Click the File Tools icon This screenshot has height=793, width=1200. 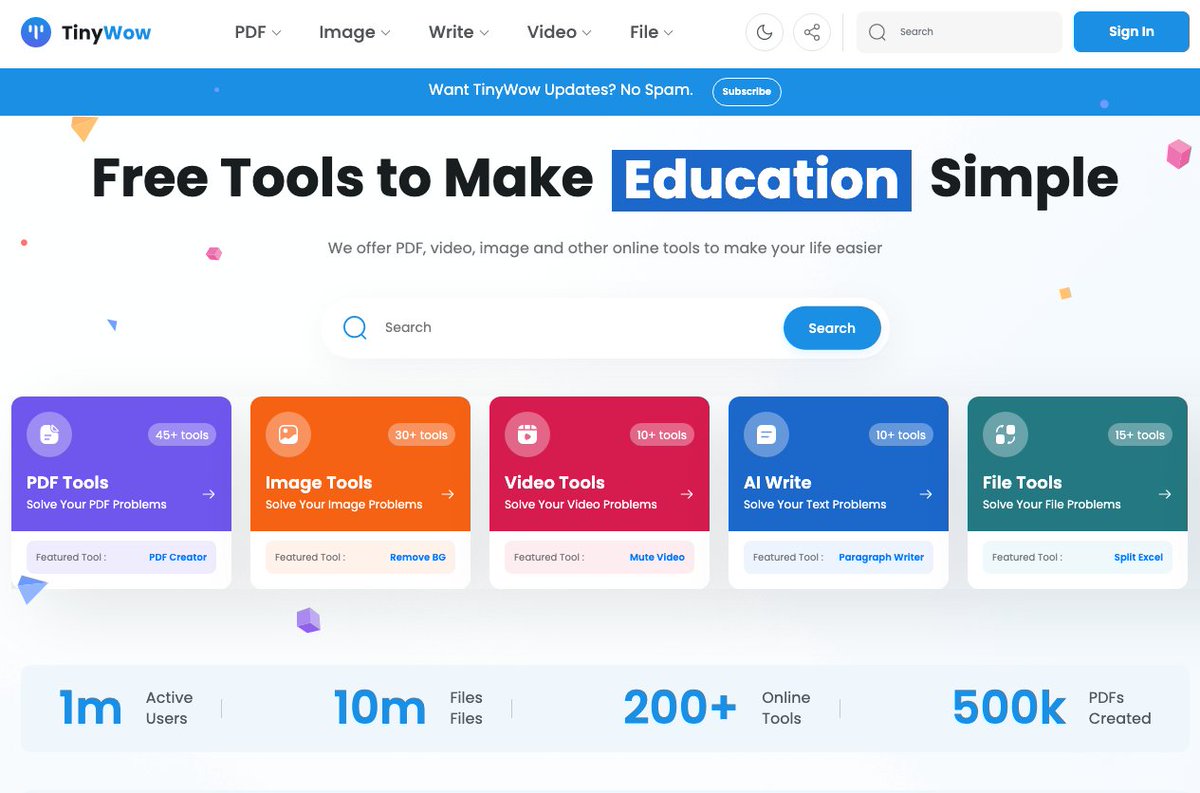pyautogui.click(x=1005, y=434)
